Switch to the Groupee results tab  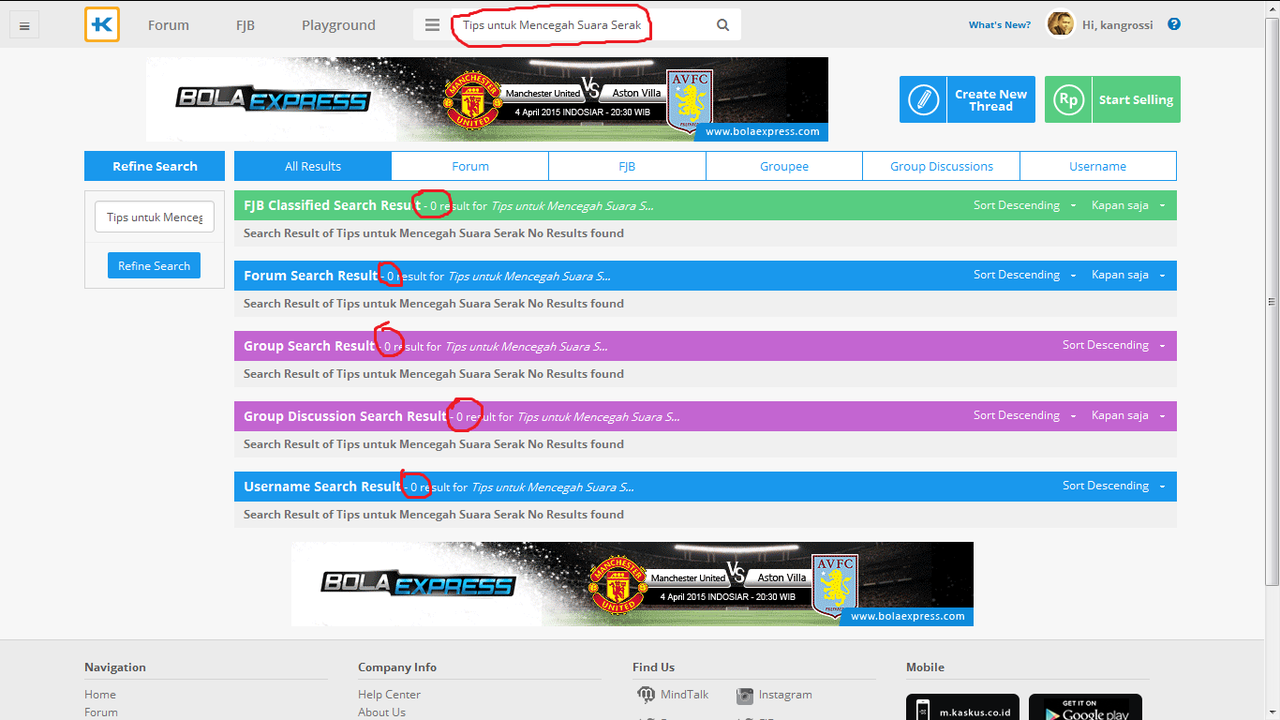pos(784,166)
